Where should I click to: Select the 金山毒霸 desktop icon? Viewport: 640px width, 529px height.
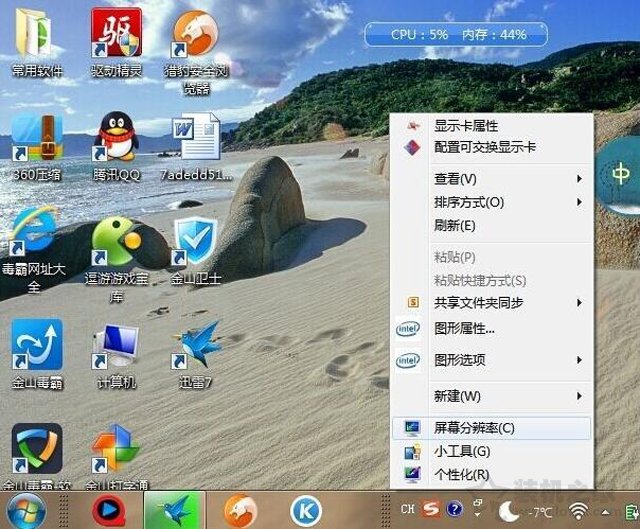[36, 347]
